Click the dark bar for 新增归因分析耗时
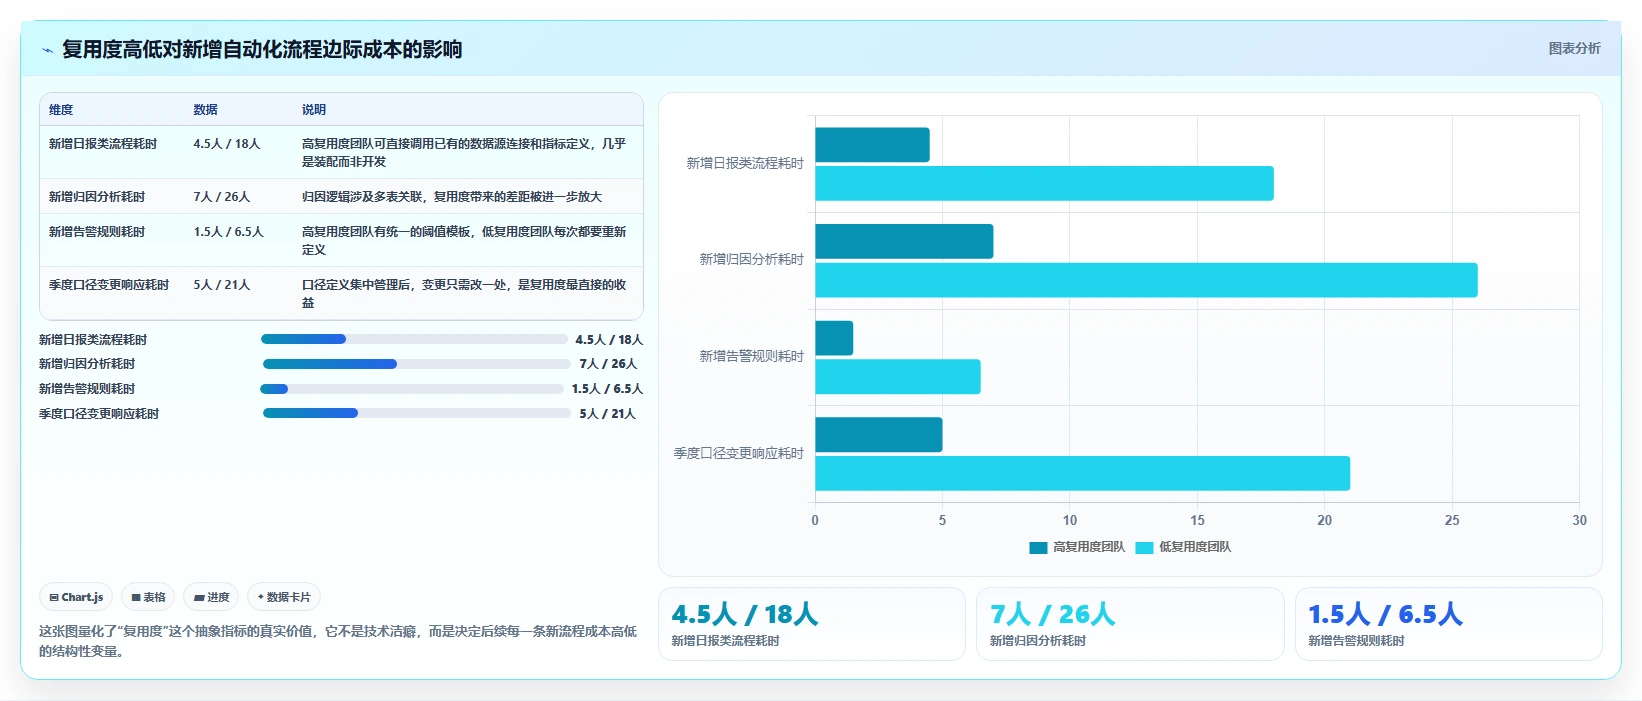This screenshot has height=701, width=1642. click(x=904, y=241)
